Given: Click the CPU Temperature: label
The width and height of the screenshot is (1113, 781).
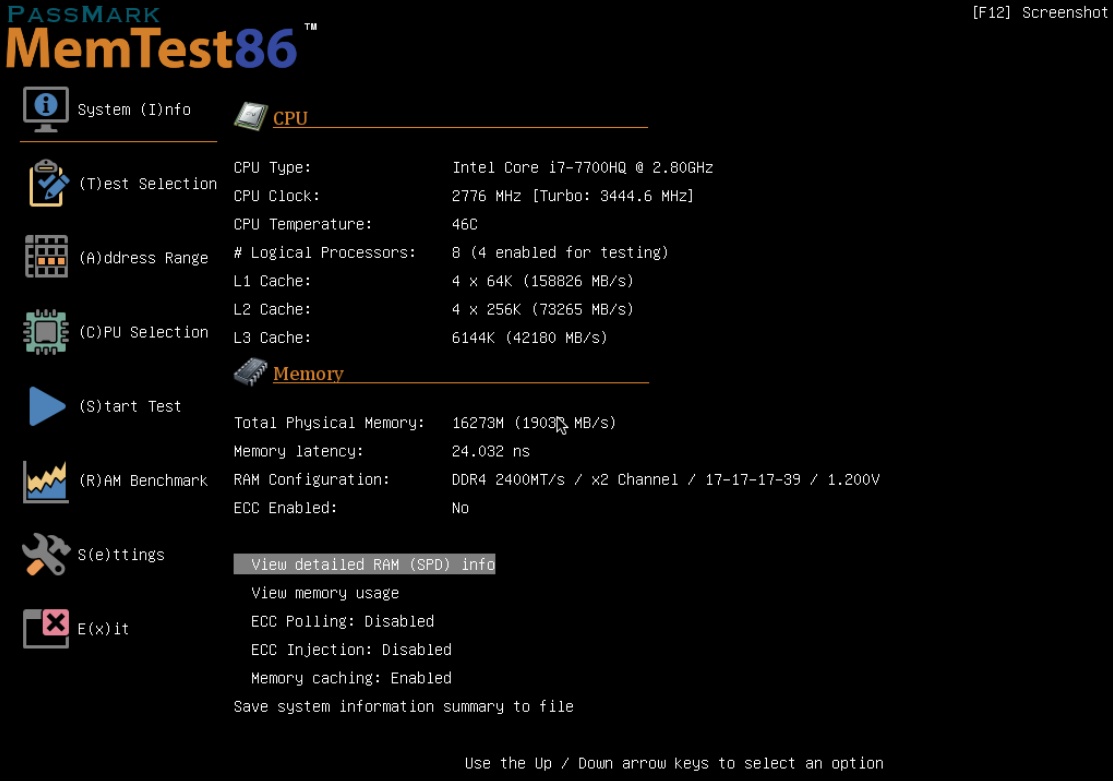Looking at the screenshot, I should pos(303,224).
